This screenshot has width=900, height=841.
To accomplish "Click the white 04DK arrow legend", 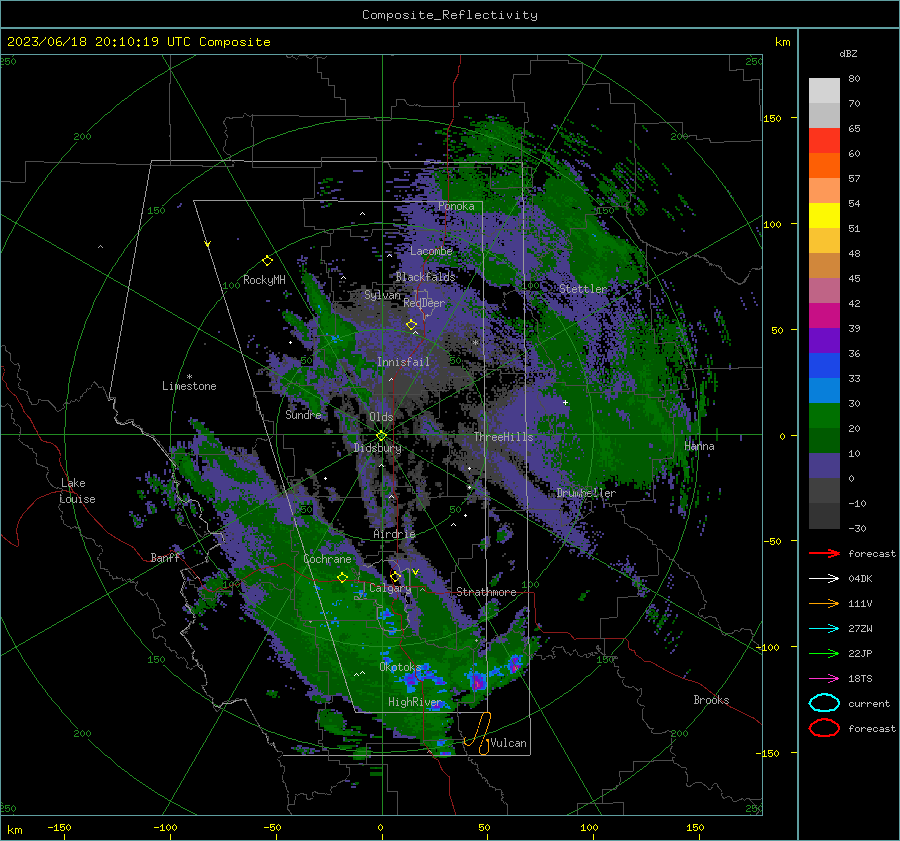I will tap(824, 578).
